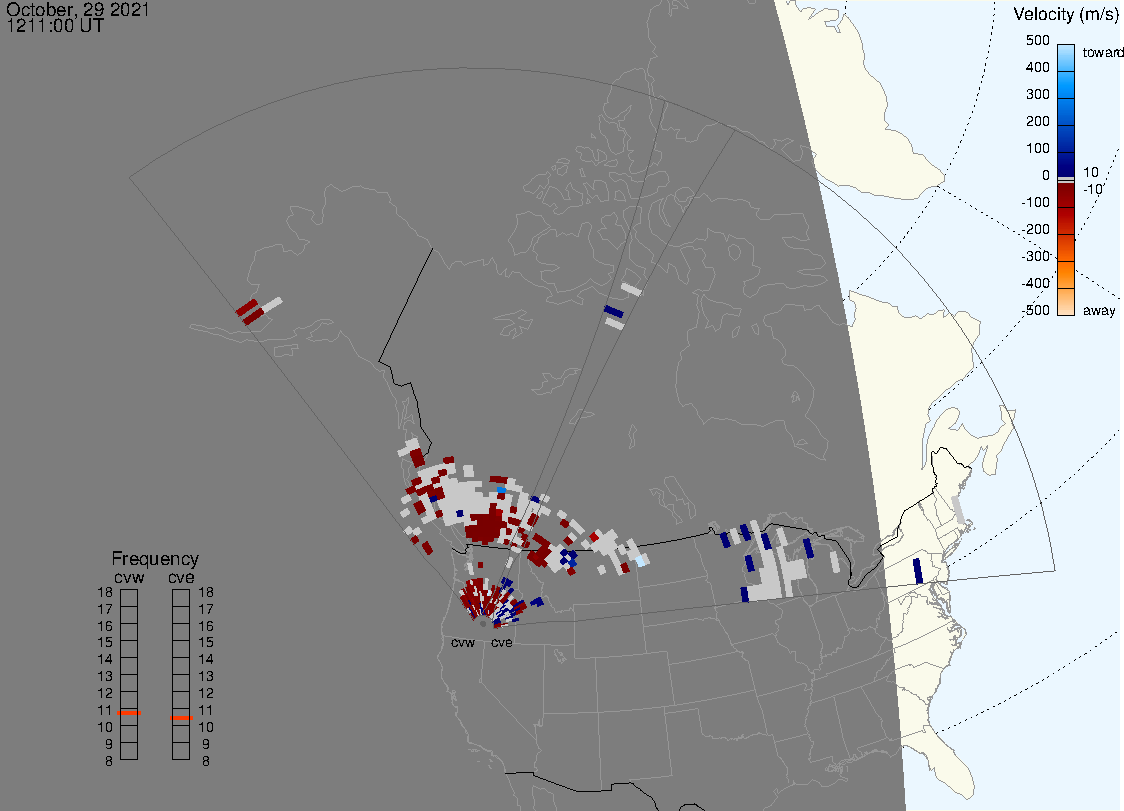Screen dimensions: 1124x811
Task: Click the timestamp "1211:00 UT"
Action: pos(55,26)
